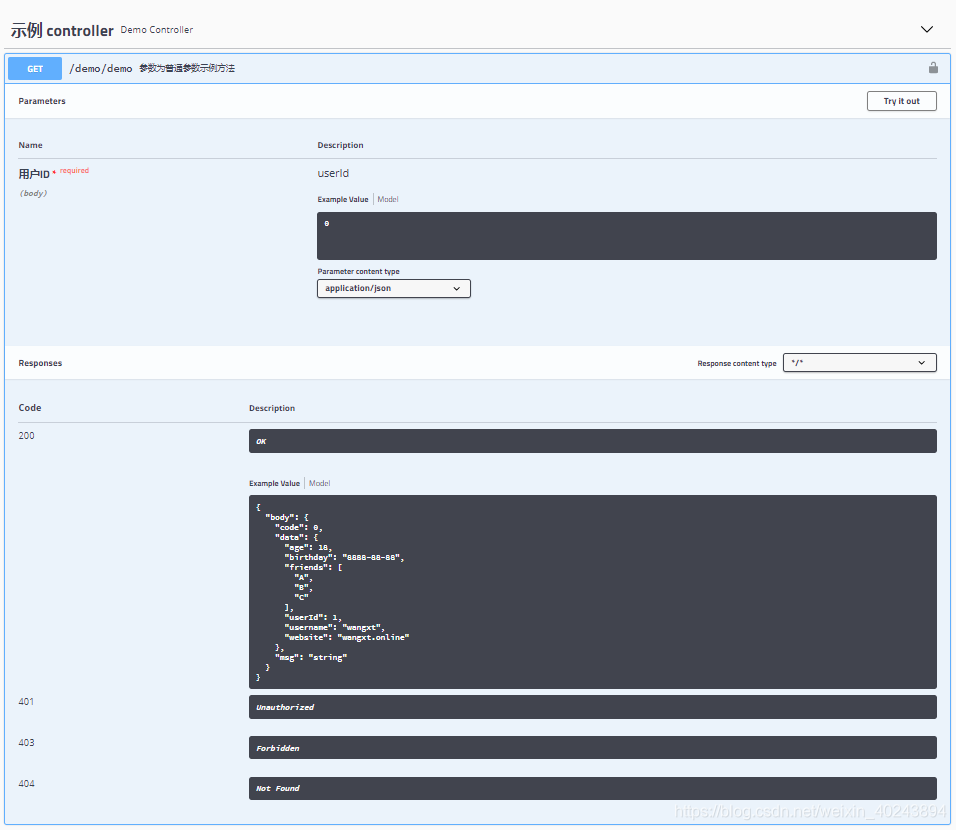Click response code 403
The width and height of the screenshot is (956, 830).
click(x=26, y=742)
